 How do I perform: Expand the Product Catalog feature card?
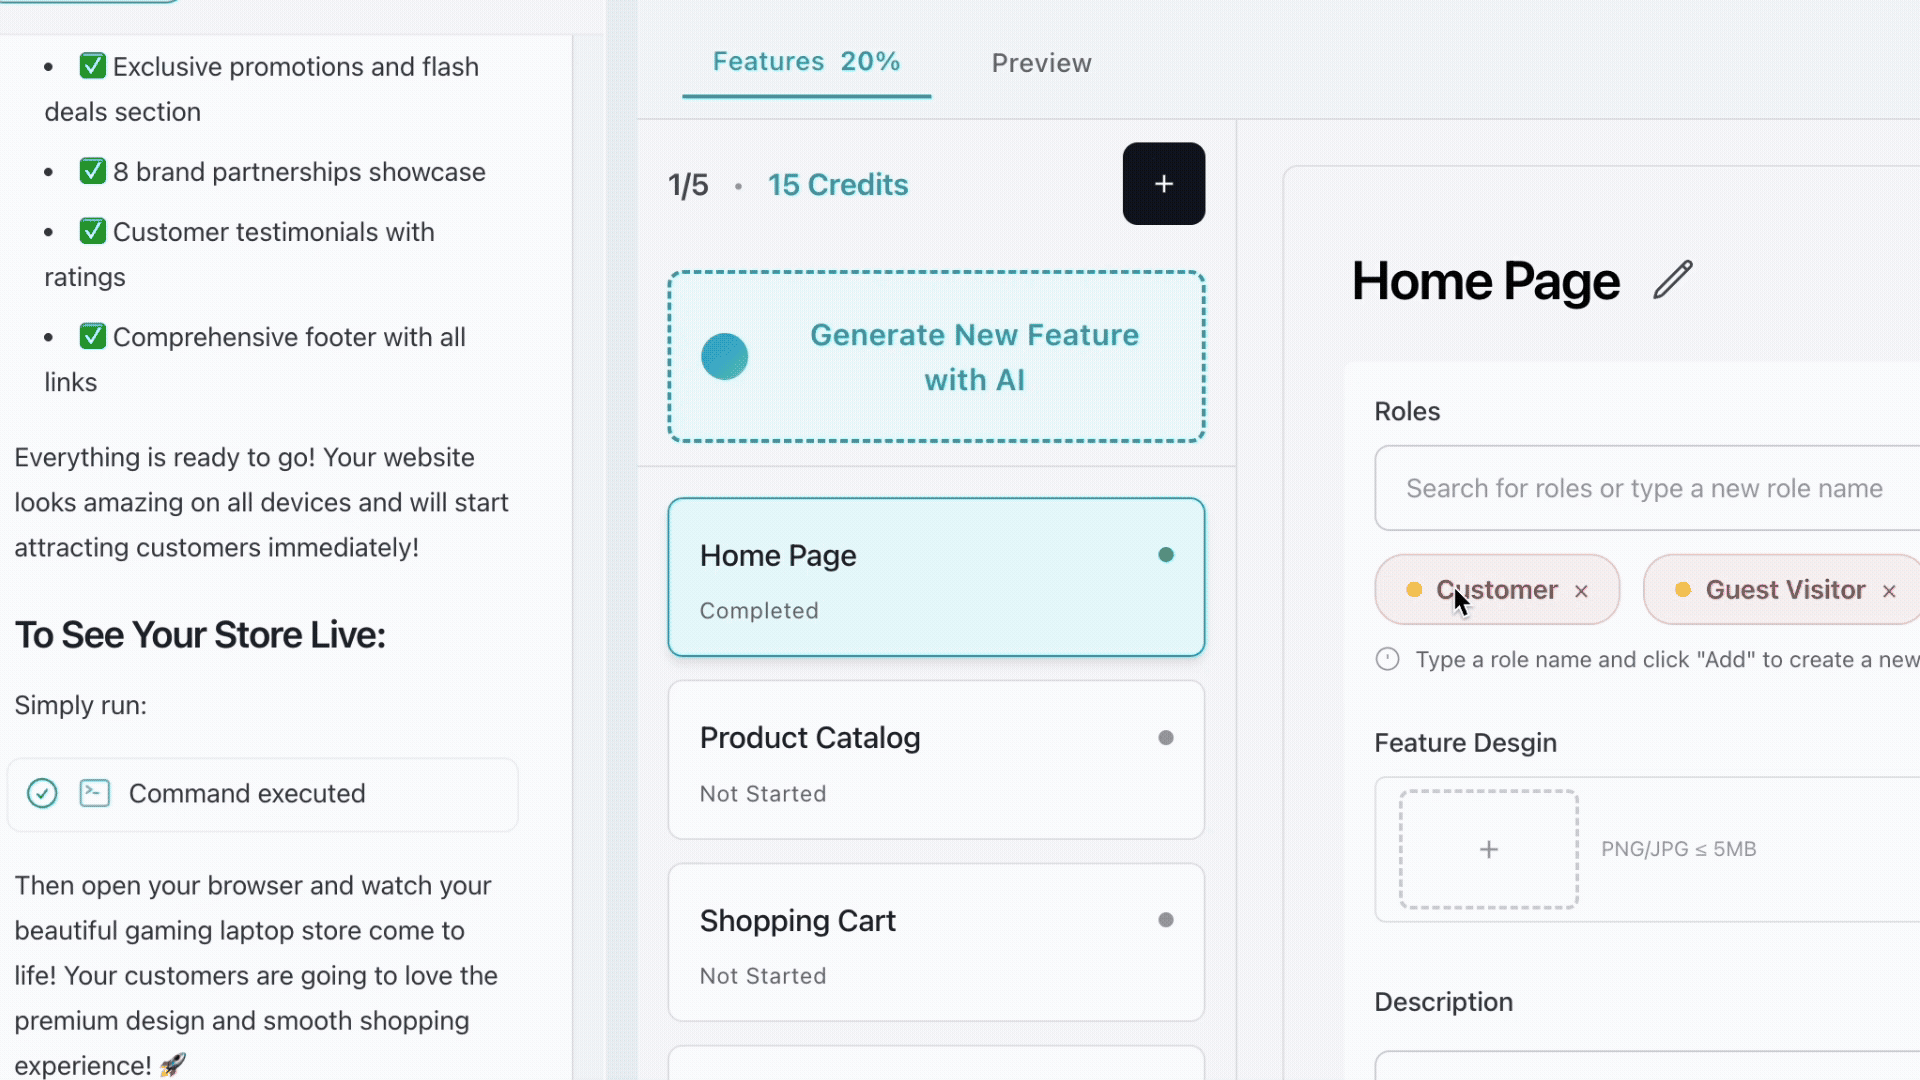(x=935, y=760)
